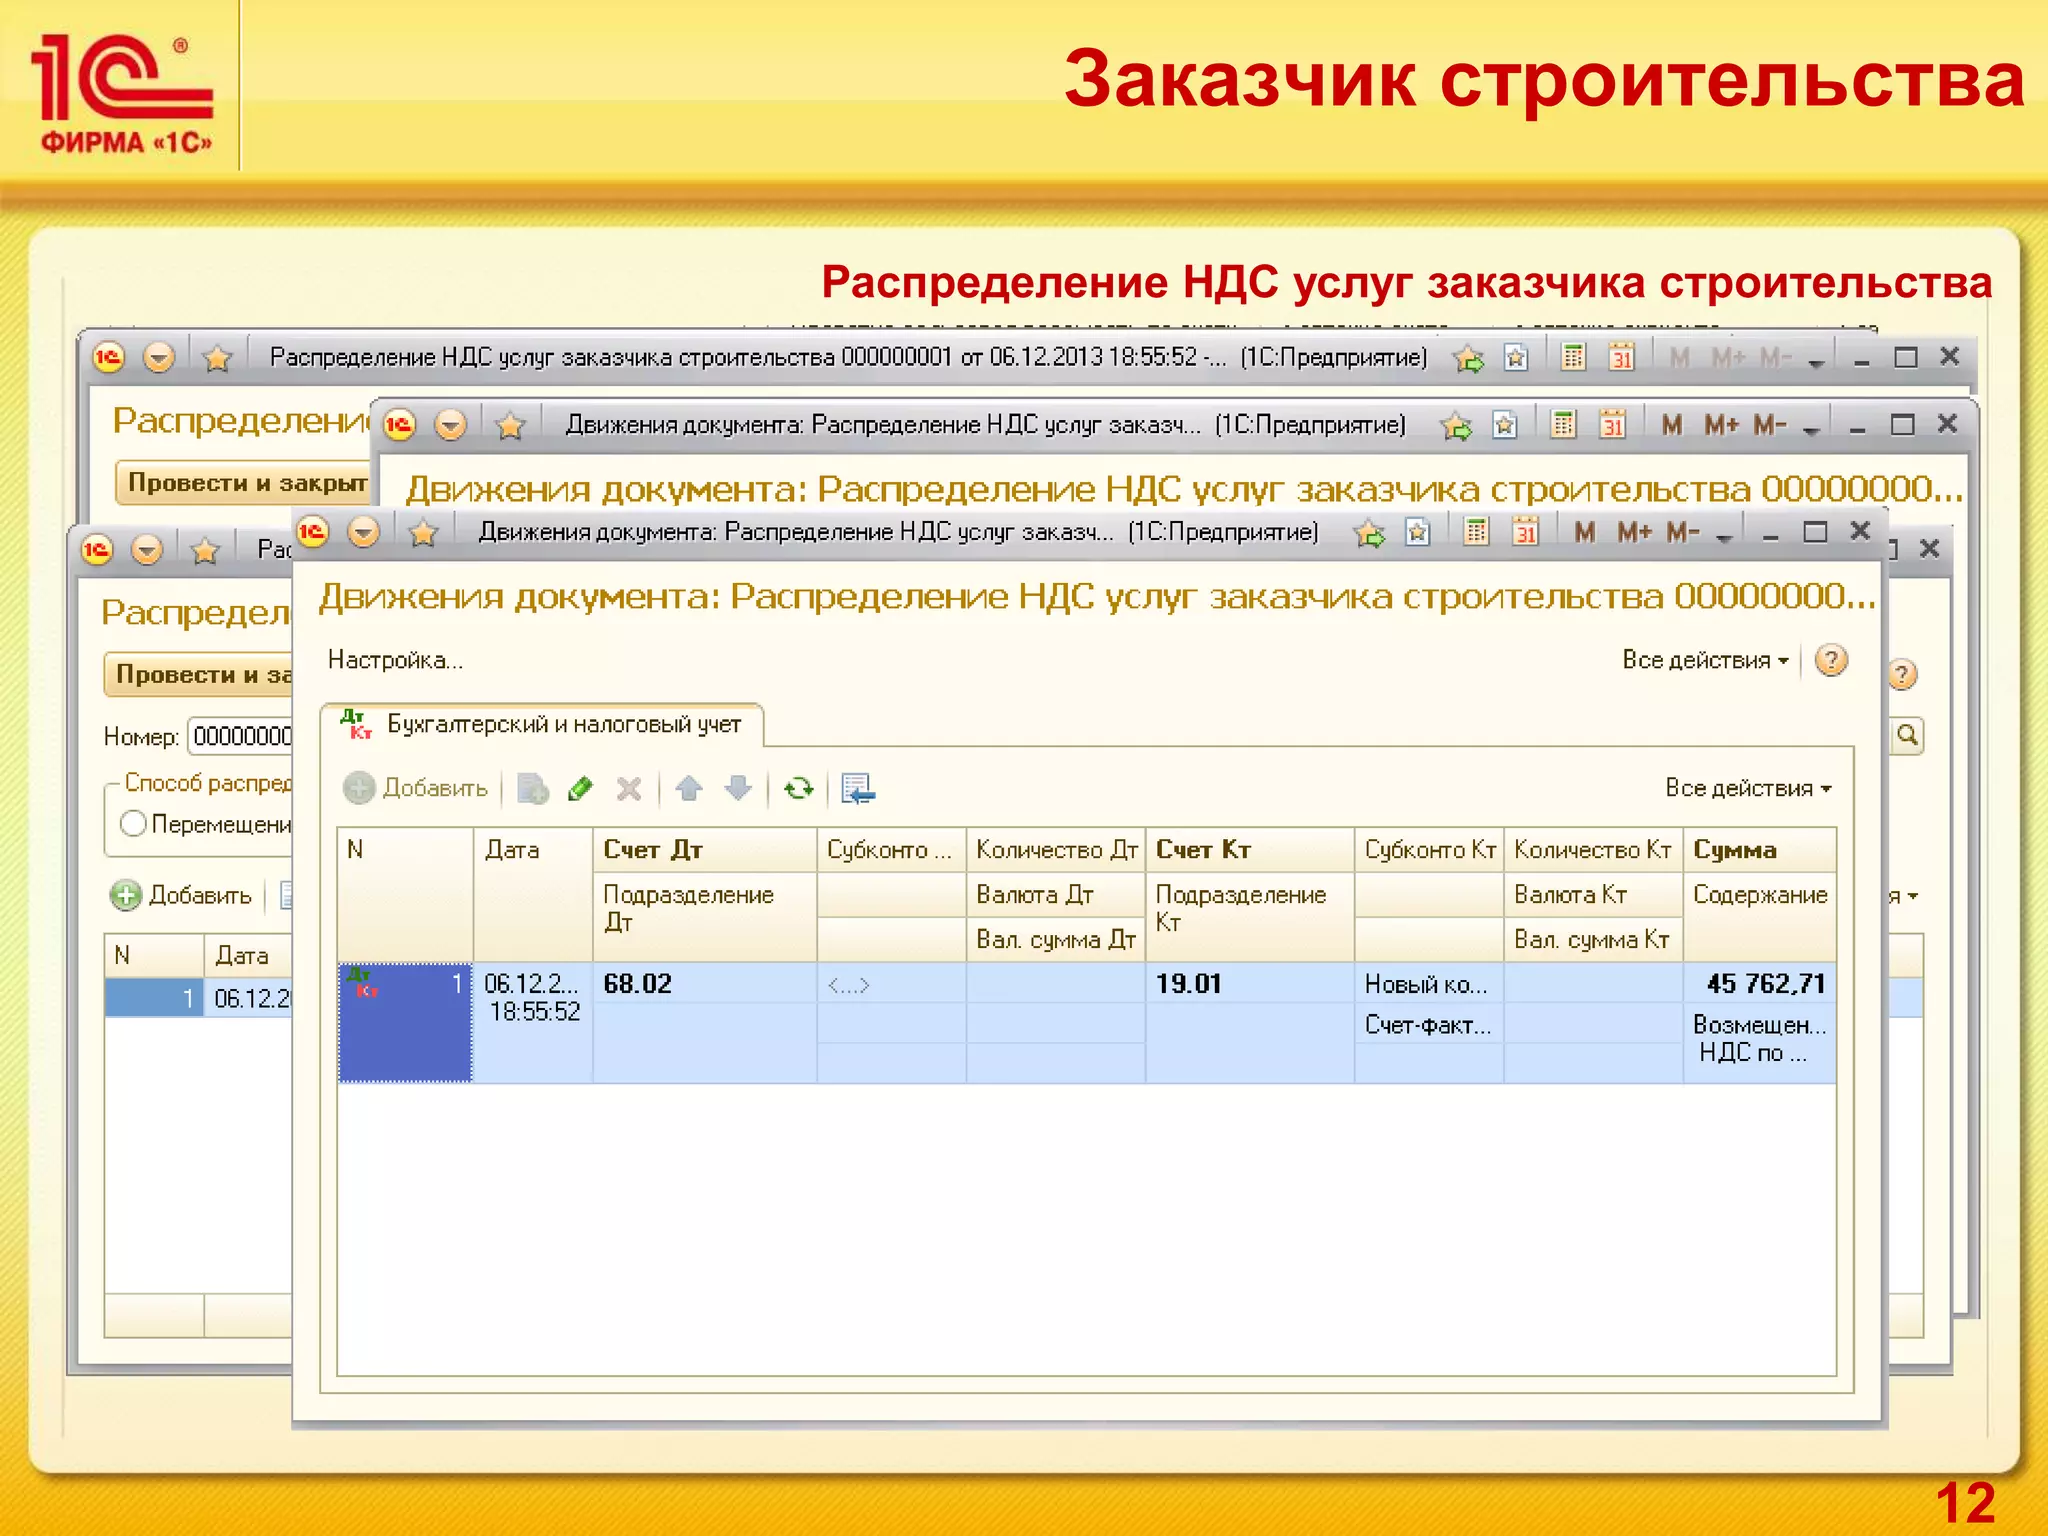Click the favorites star in the middle movements window title bar
2048x1536 pixels.
(510, 426)
